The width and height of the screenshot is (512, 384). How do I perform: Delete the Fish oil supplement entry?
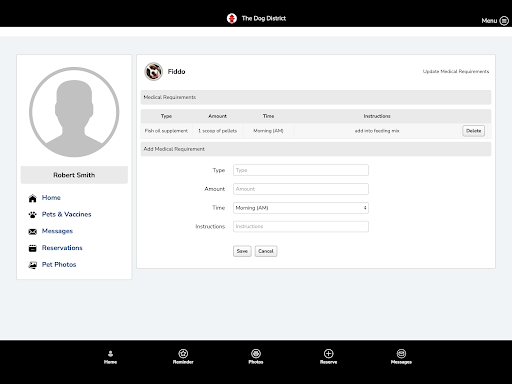pyautogui.click(x=473, y=131)
